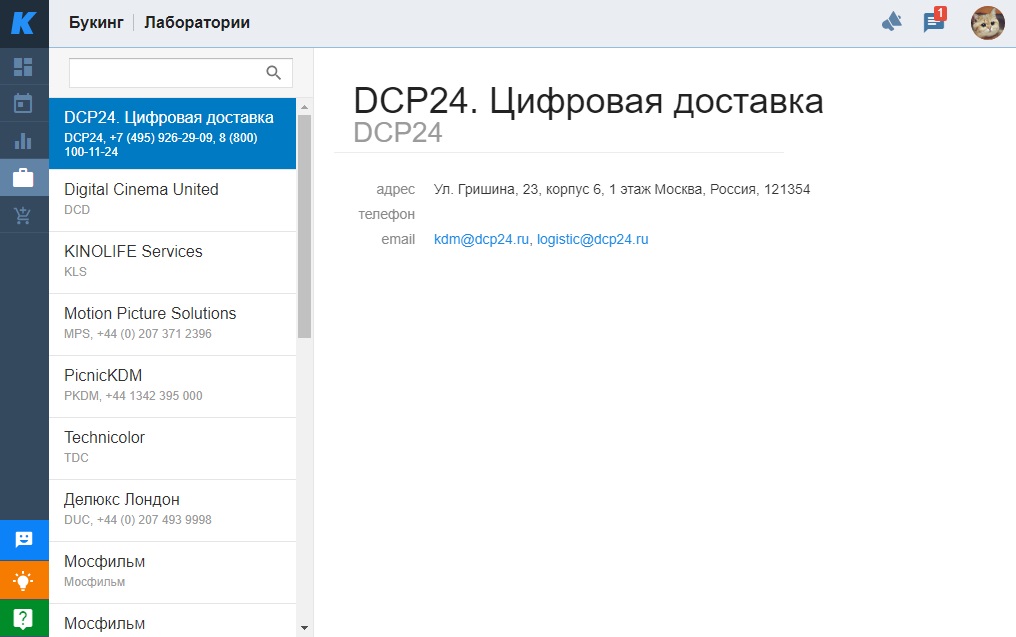This screenshot has width=1016, height=637.
Task: Click the address text Ул. Гришина, 23
Action: pos(621,189)
